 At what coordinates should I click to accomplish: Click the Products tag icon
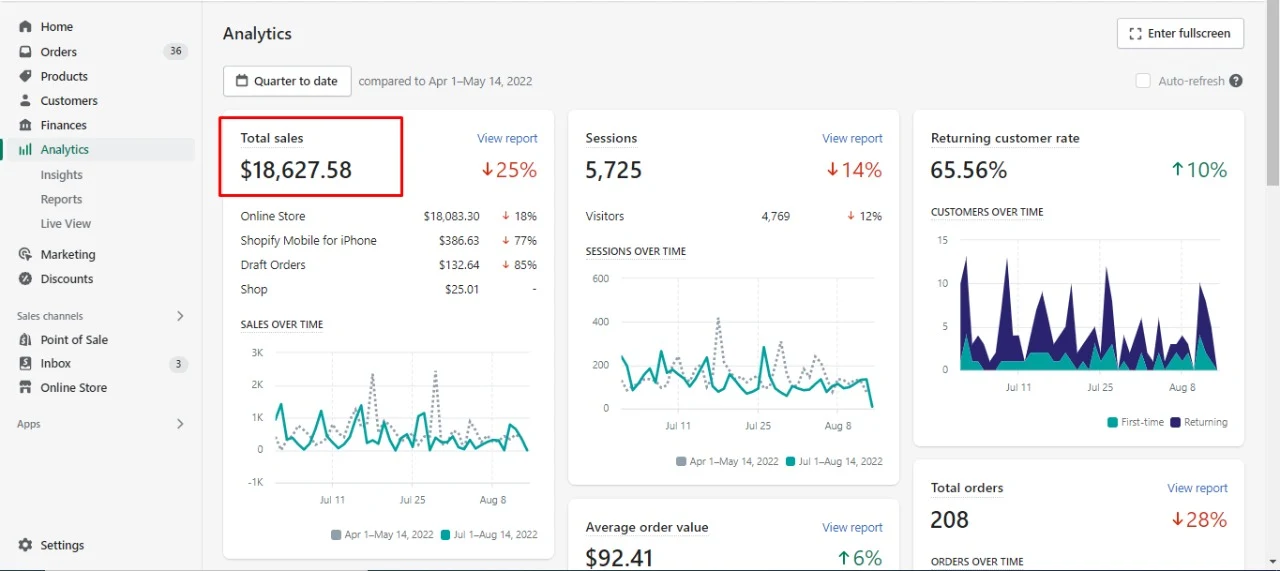pos(25,76)
